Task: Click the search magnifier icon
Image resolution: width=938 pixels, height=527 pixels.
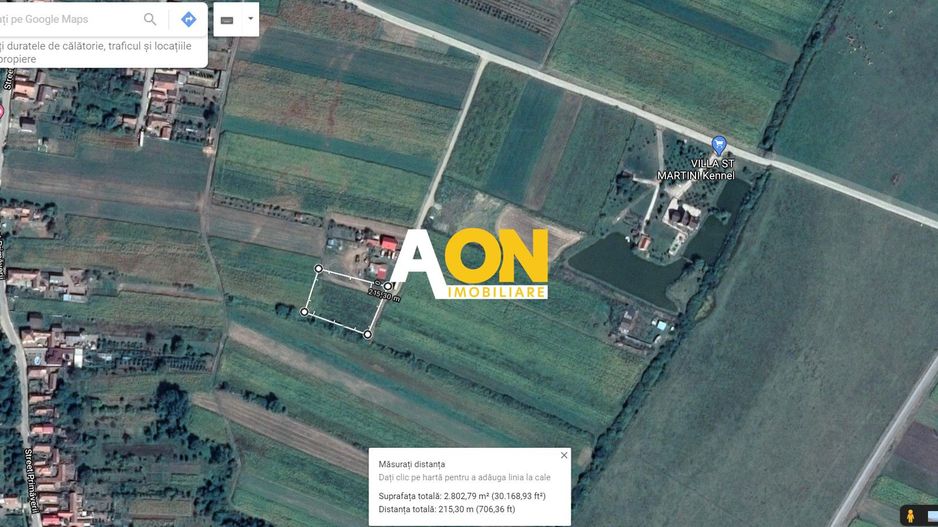Action: (150, 19)
